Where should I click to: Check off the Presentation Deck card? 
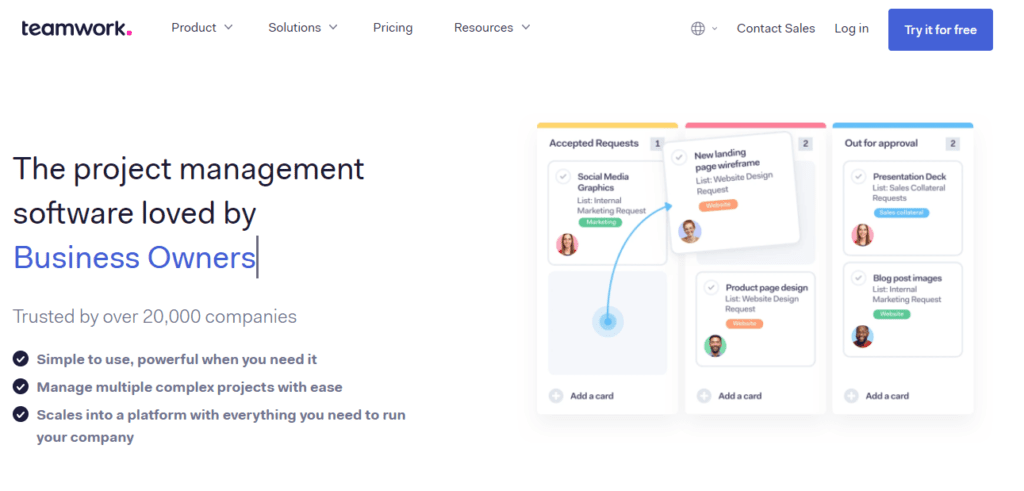point(858,176)
